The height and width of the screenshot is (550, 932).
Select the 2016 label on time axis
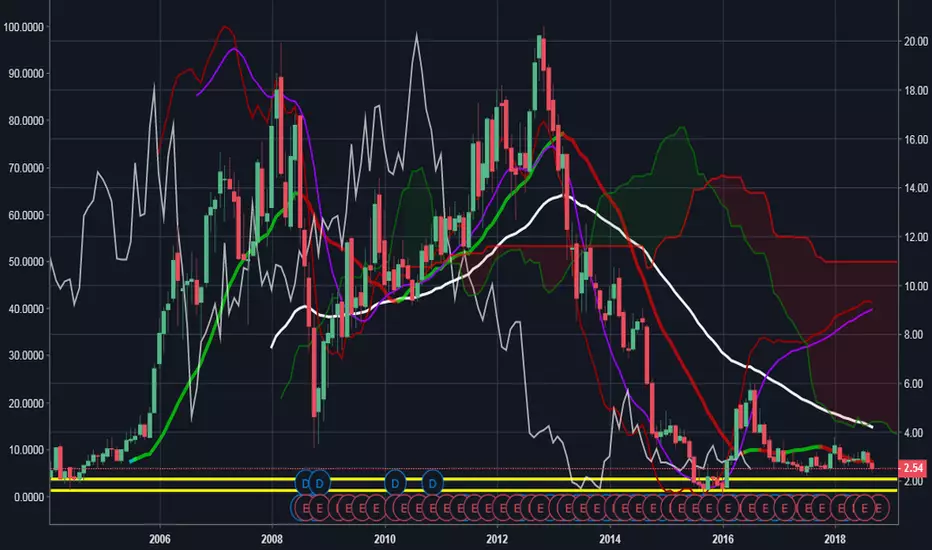coord(723,539)
